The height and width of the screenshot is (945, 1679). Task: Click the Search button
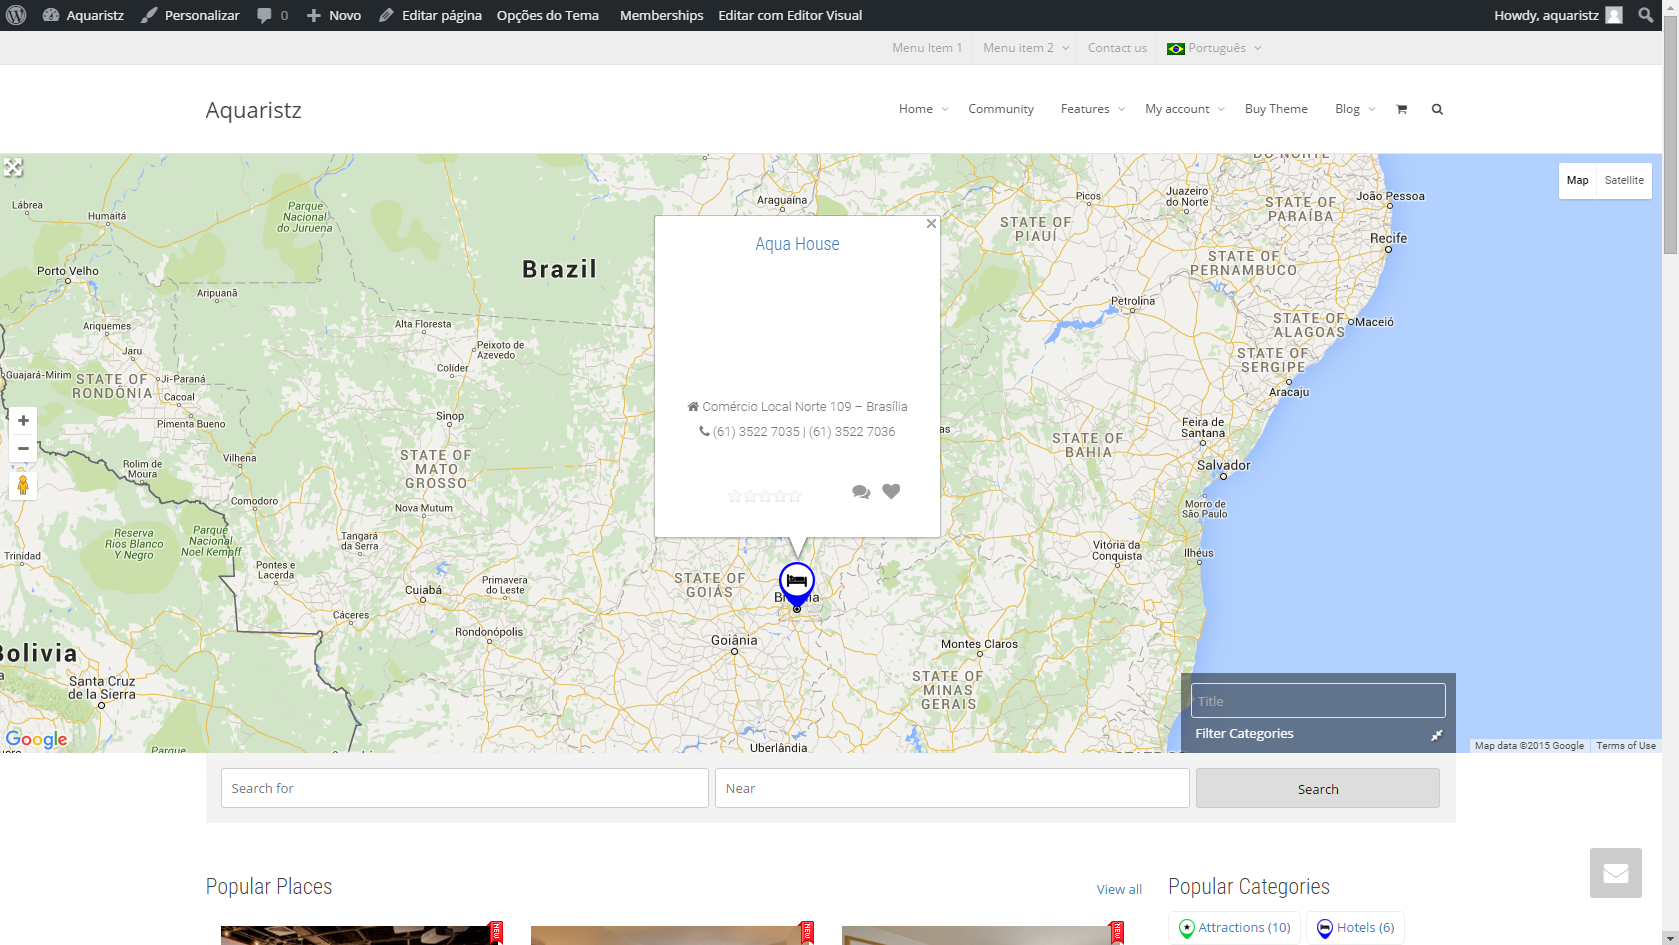click(x=1318, y=788)
